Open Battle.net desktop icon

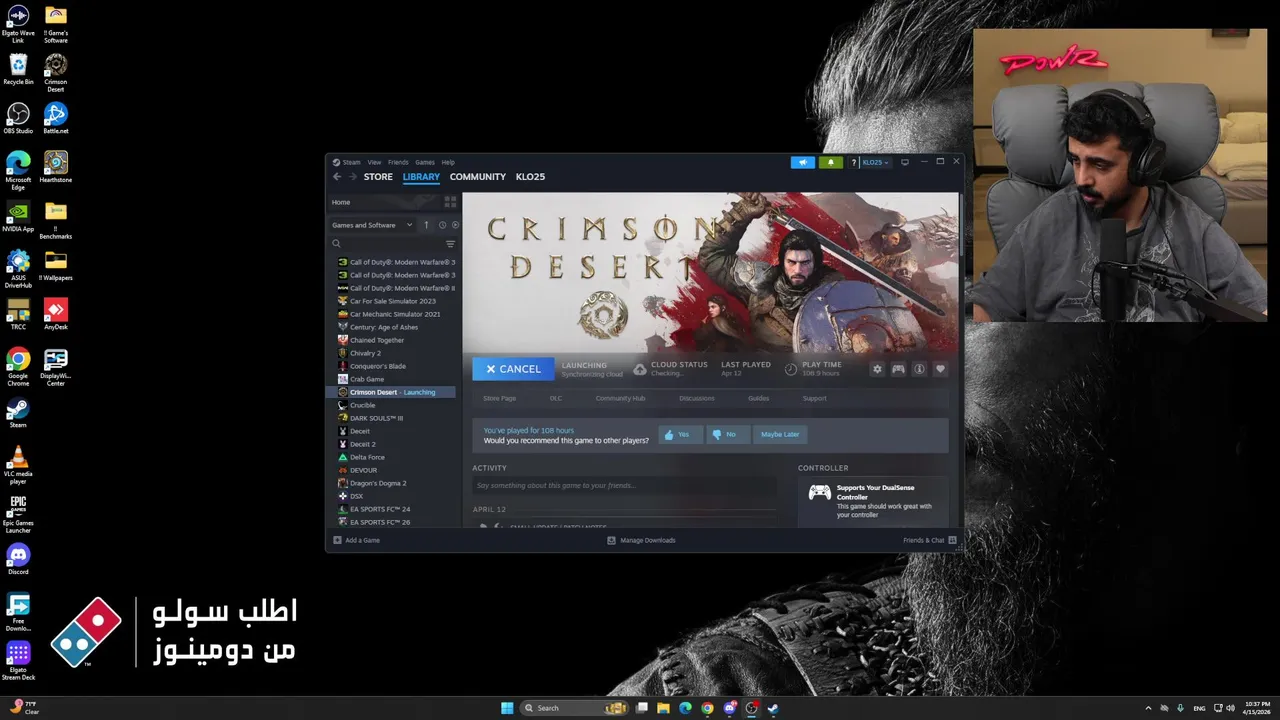pos(56,118)
